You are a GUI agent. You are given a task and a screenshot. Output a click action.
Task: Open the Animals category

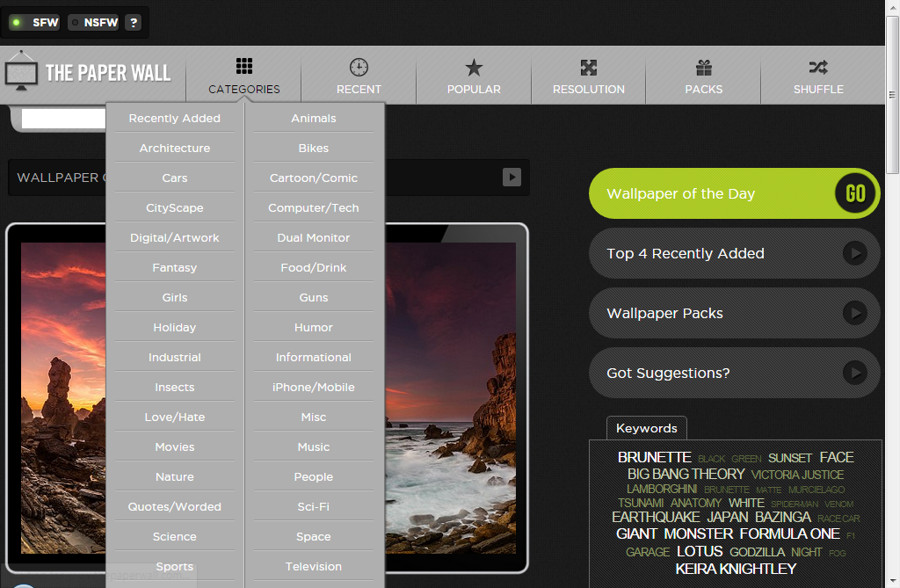(313, 118)
